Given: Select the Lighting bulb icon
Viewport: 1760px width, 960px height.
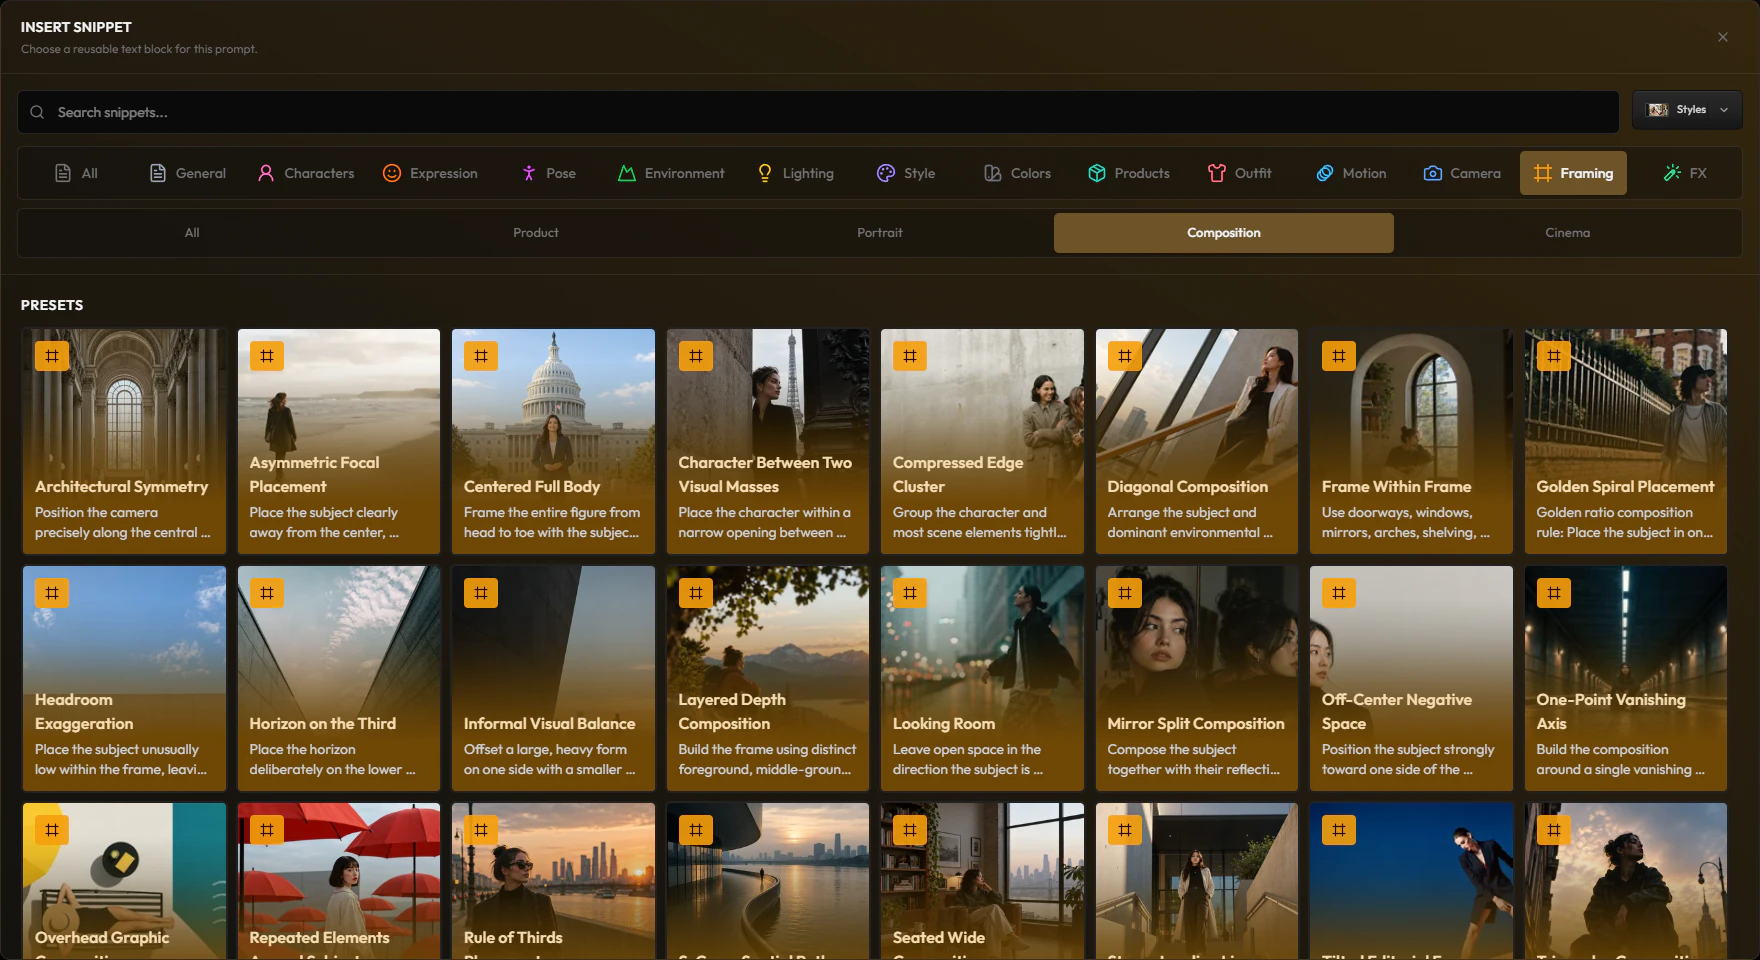Looking at the screenshot, I should pos(765,173).
